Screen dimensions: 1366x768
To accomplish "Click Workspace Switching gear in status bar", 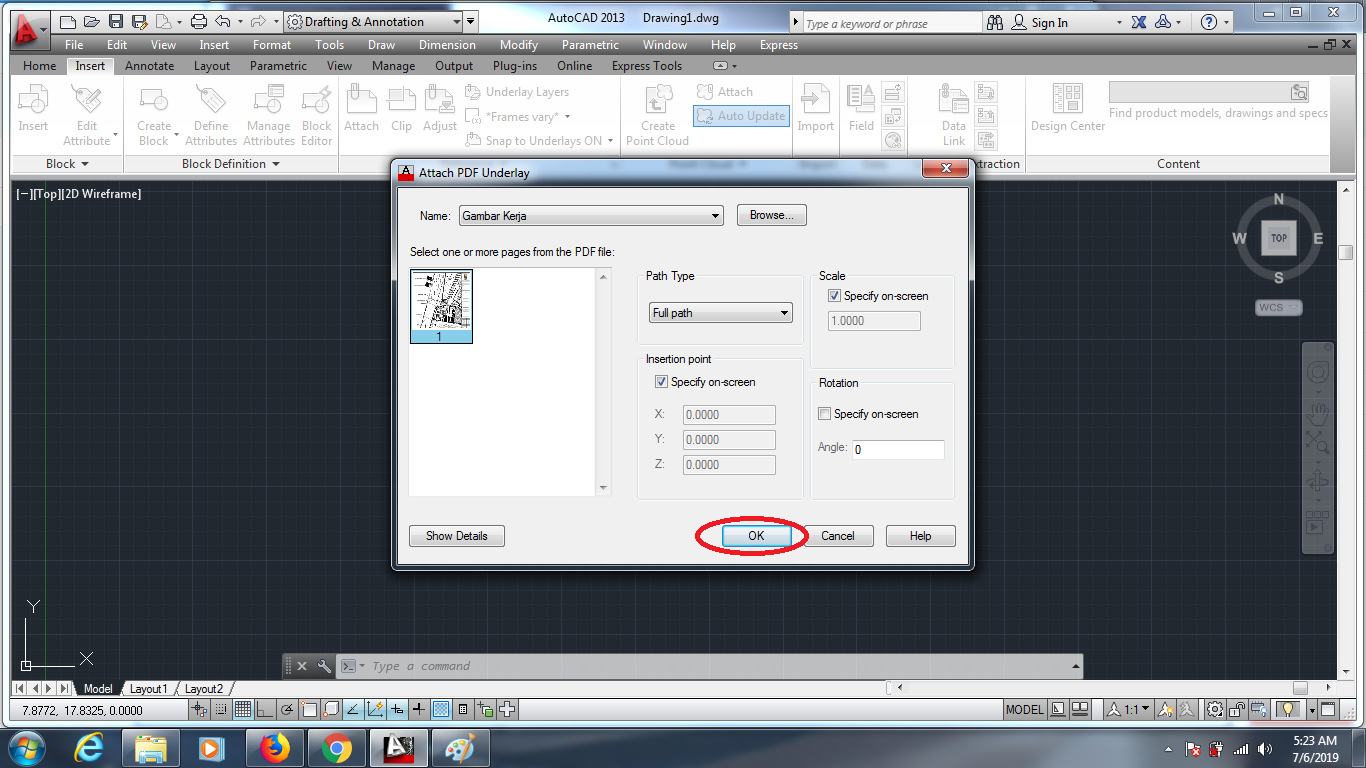I will [x=1214, y=710].
